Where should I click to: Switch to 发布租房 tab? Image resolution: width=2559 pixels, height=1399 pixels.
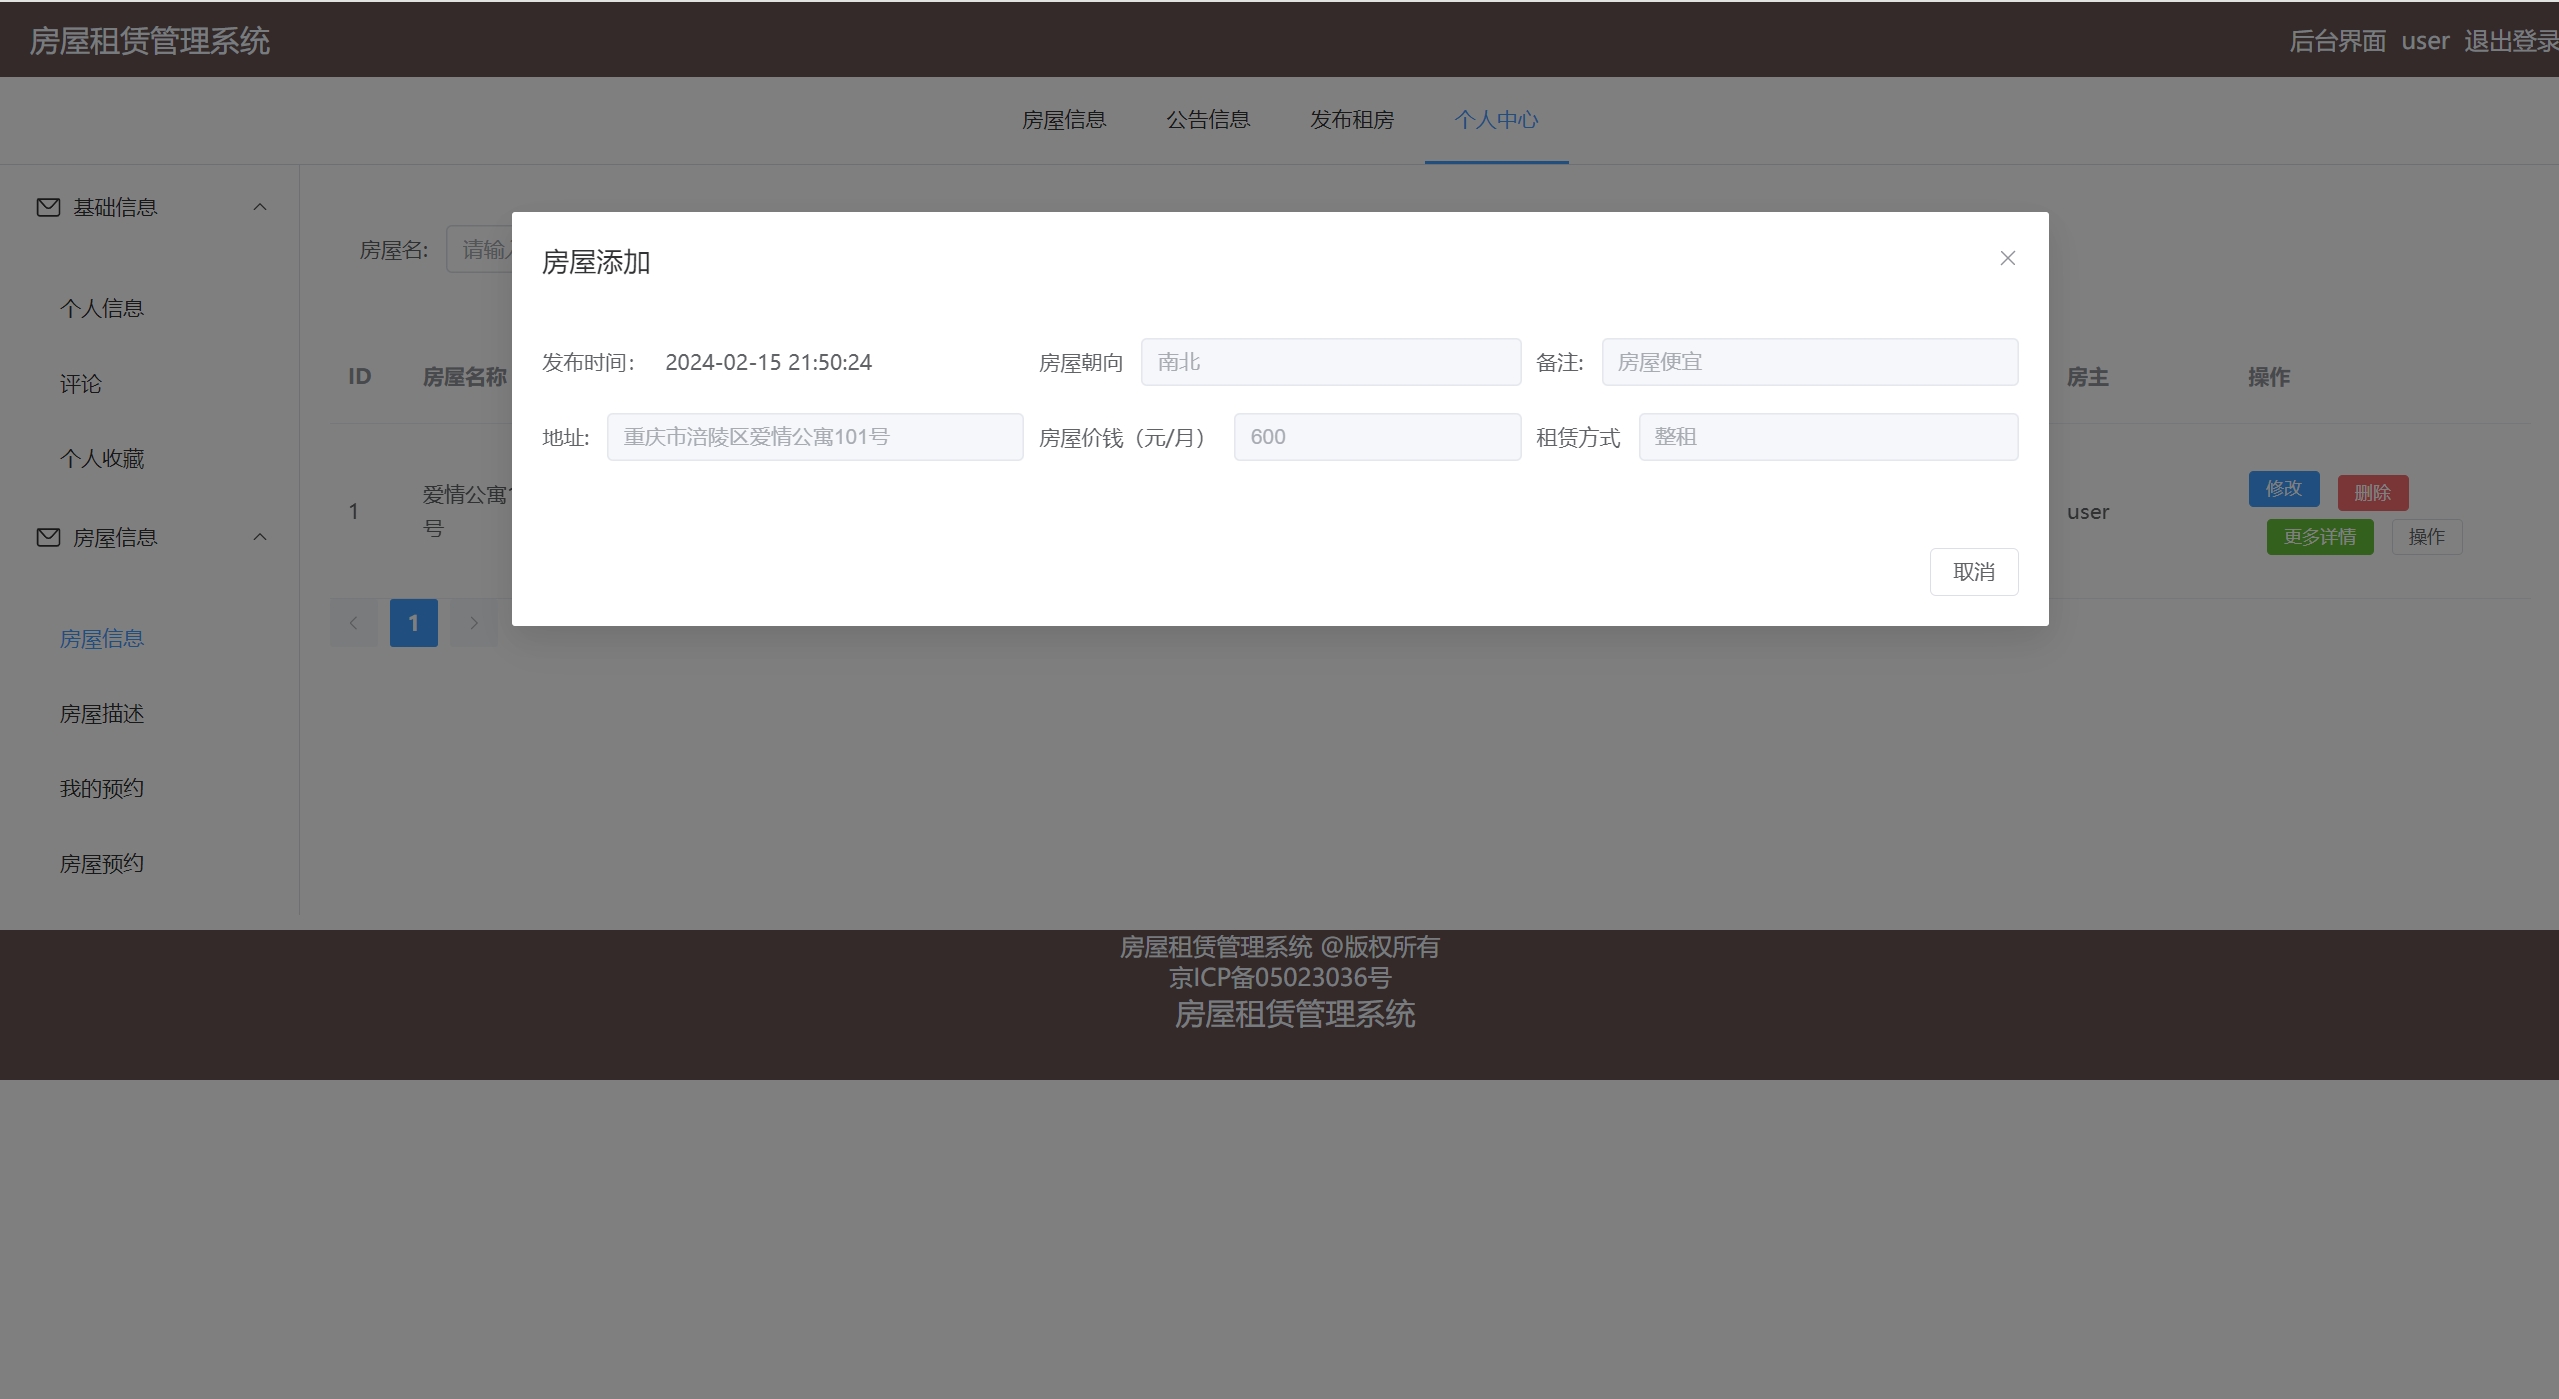pos(1352,120)
